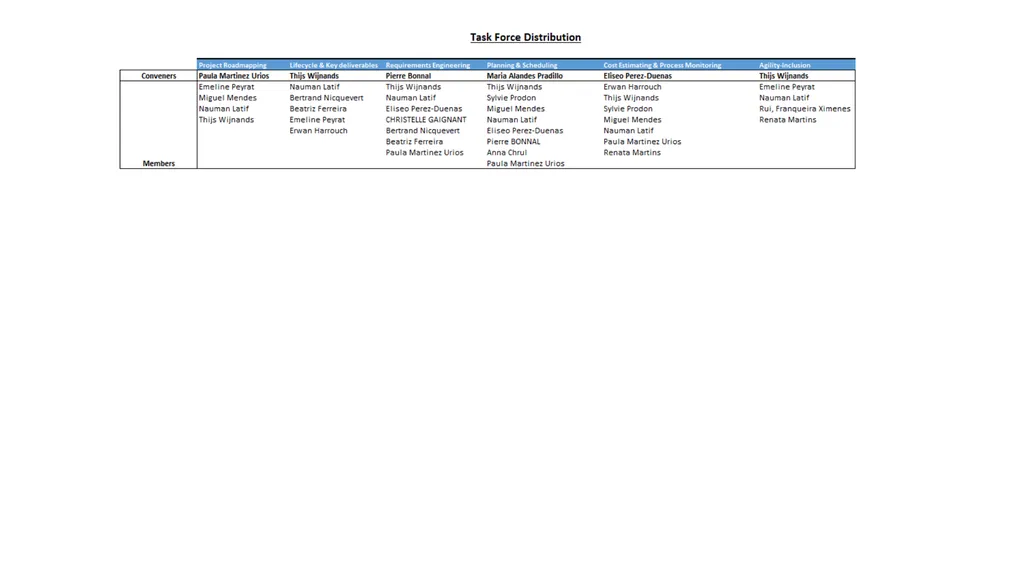Select the Anna Chrul cell

coord(507,153)
